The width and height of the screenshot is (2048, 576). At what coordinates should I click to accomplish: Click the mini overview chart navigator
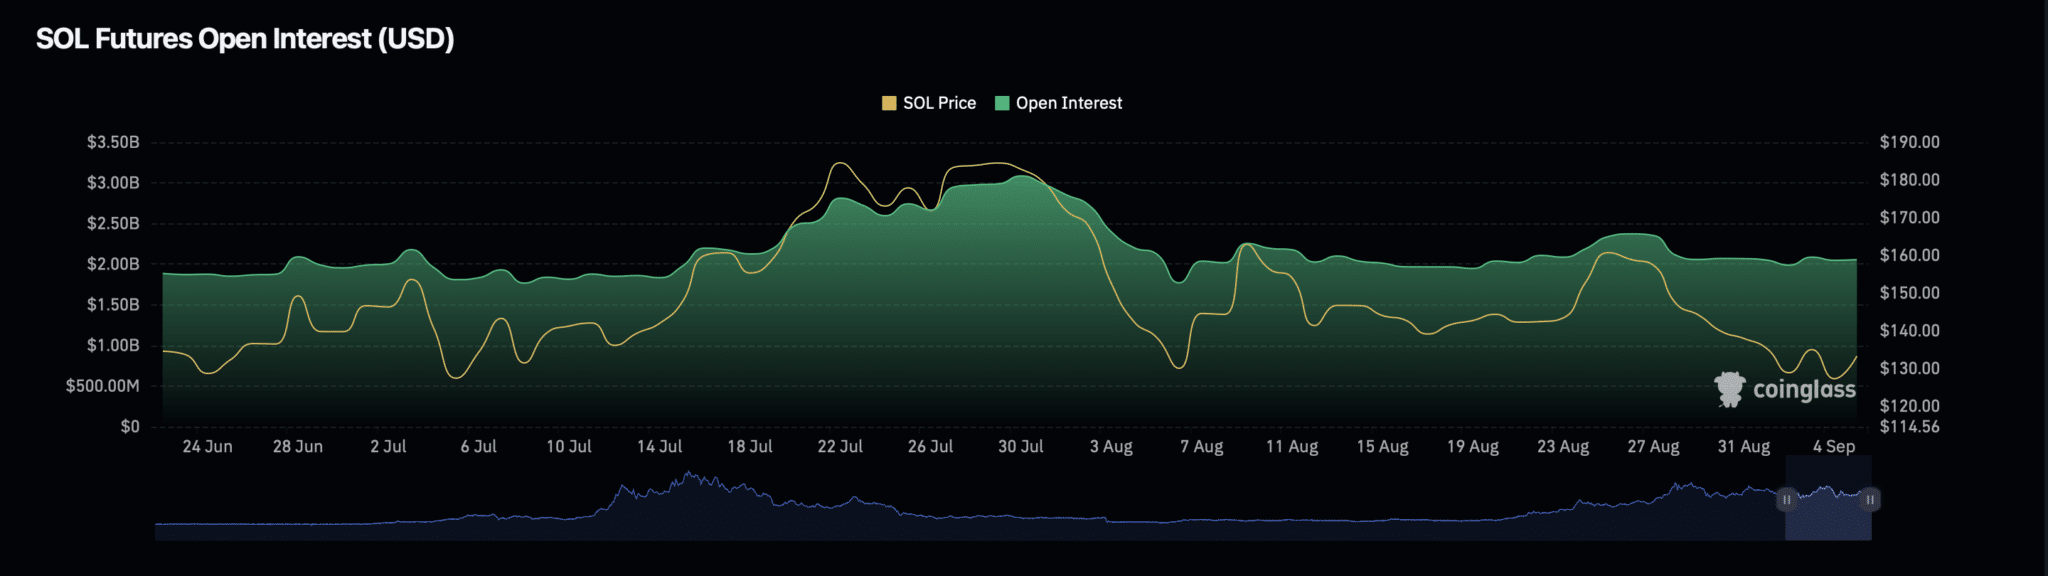click(1013, 498)
